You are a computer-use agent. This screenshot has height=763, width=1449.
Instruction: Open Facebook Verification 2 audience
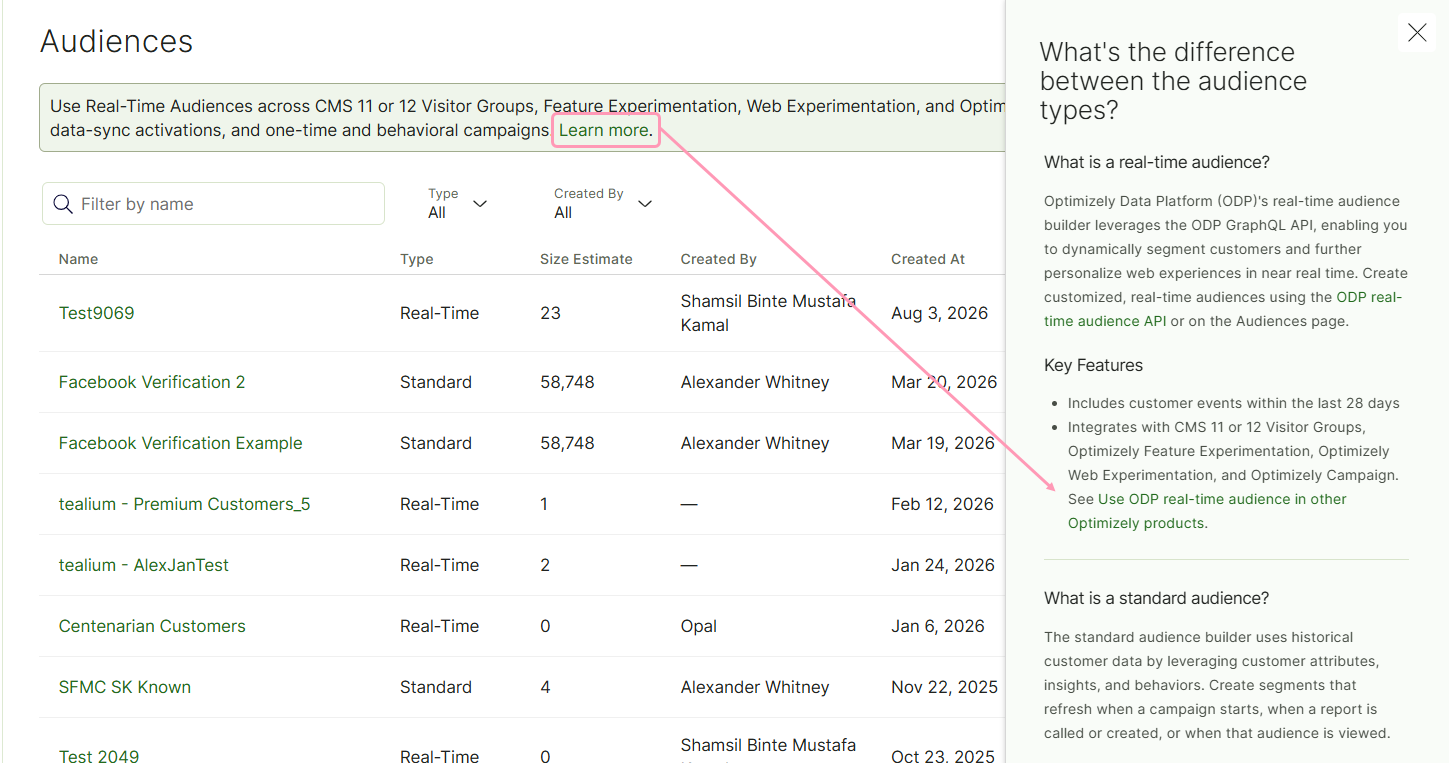[152, 382]
